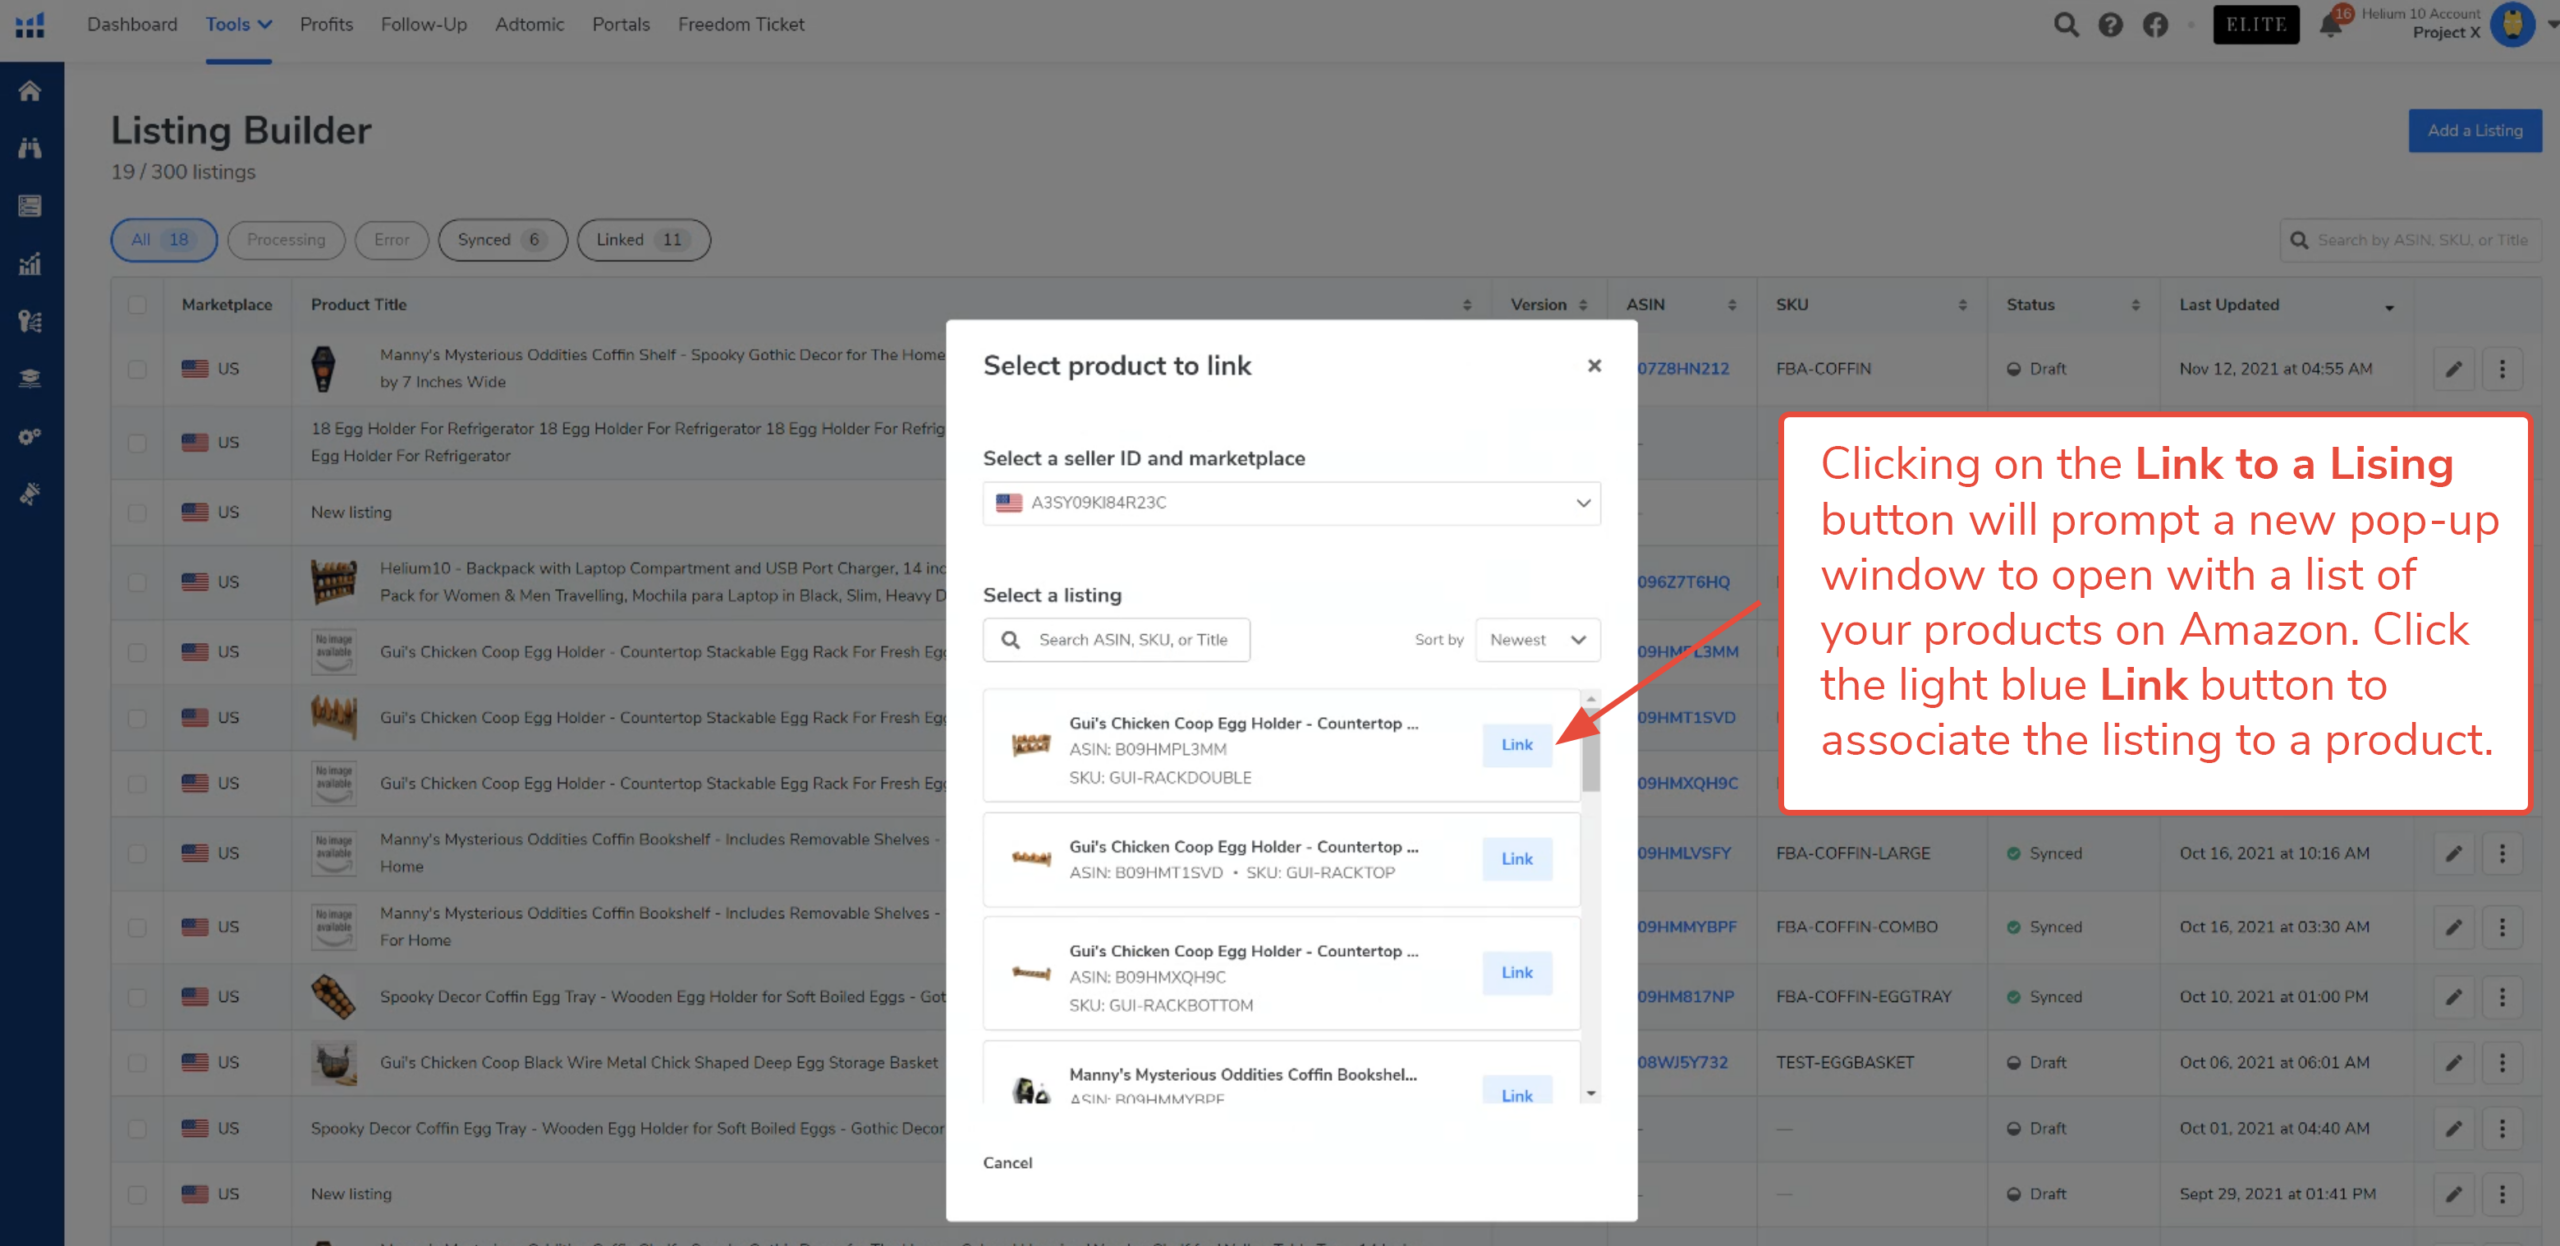2560x1246 pixels.
Task: Open the notifications bell icon
Action: [x=2330, y=25]
